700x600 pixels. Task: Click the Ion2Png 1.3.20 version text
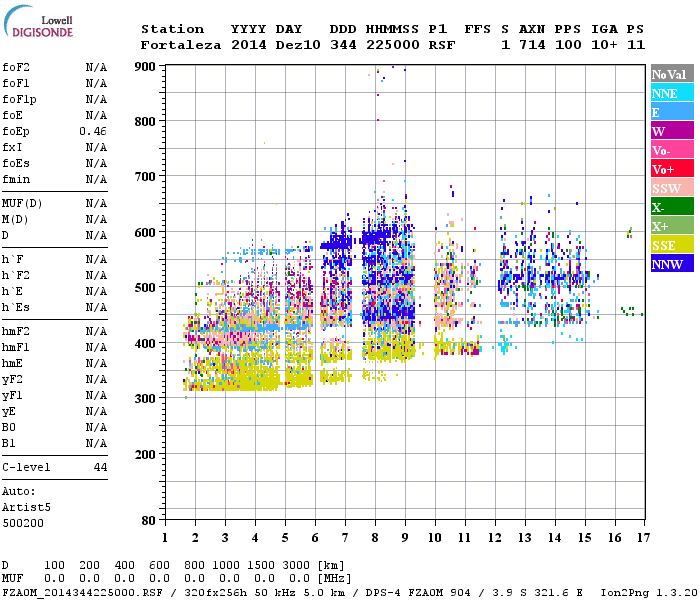pyautogui.click(x=649, y=593)
